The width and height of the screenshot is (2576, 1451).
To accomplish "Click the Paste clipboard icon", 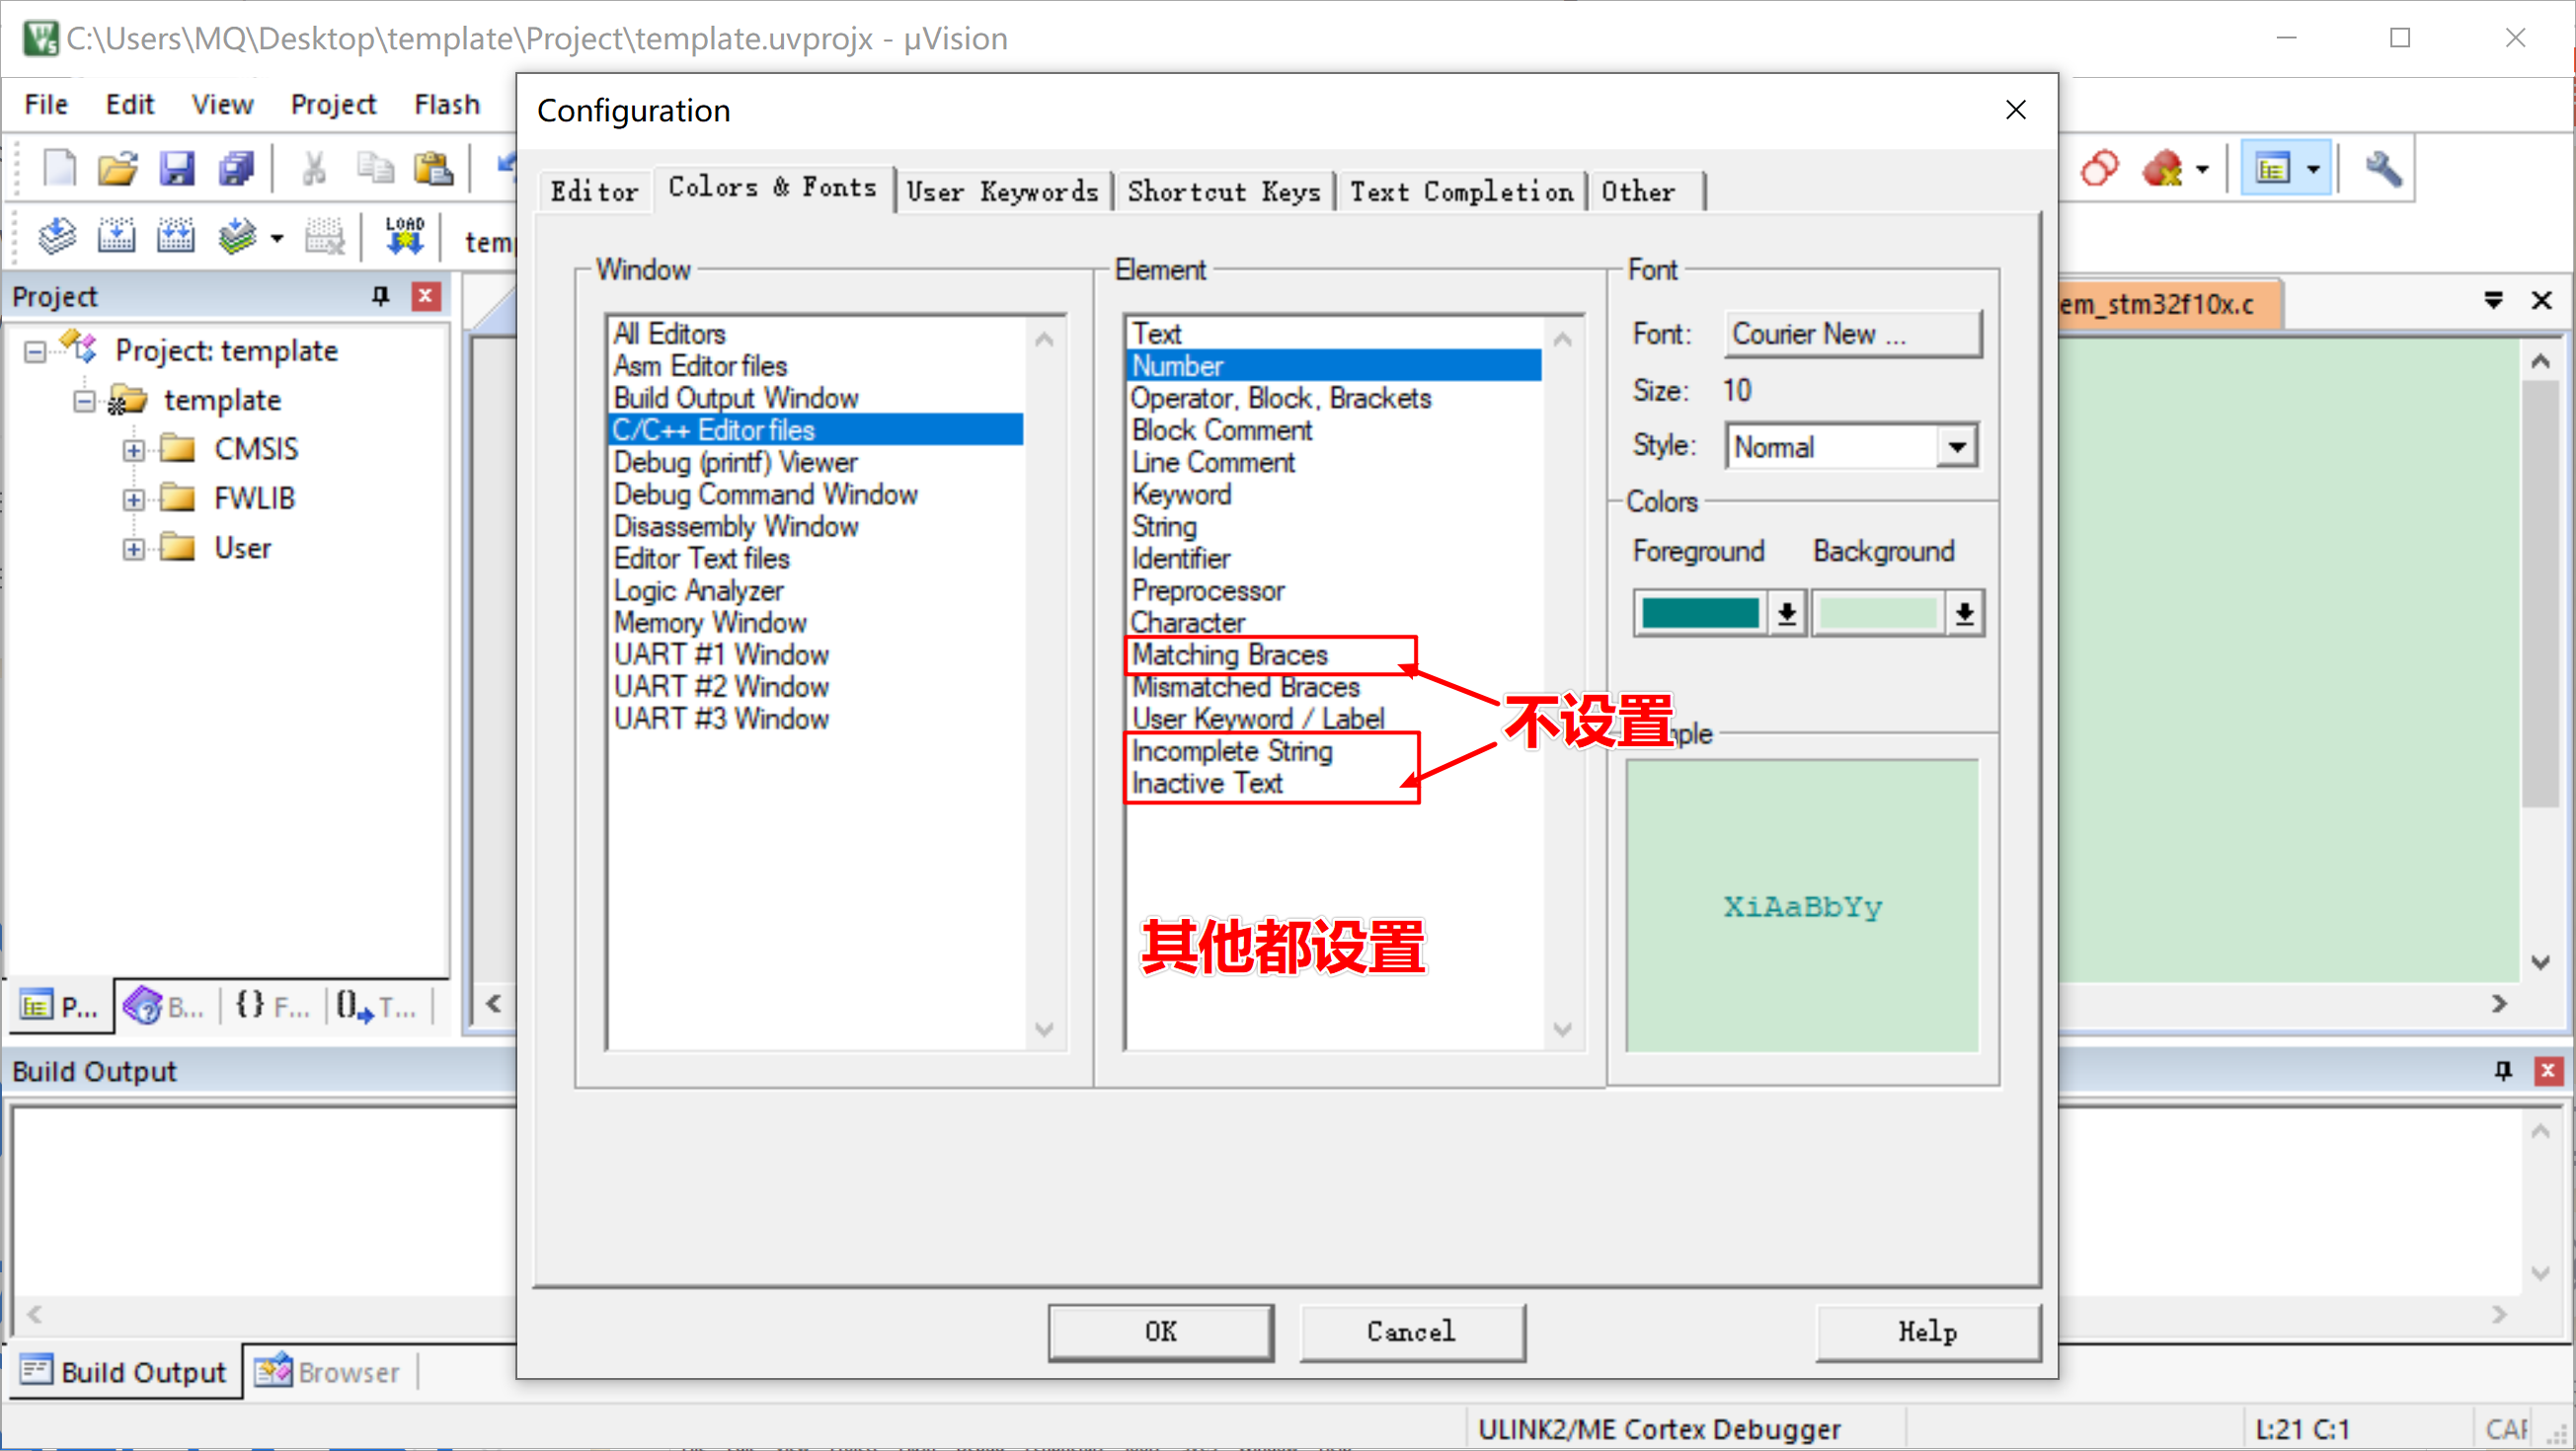I will pyautogui.click(x=433, y=168).
